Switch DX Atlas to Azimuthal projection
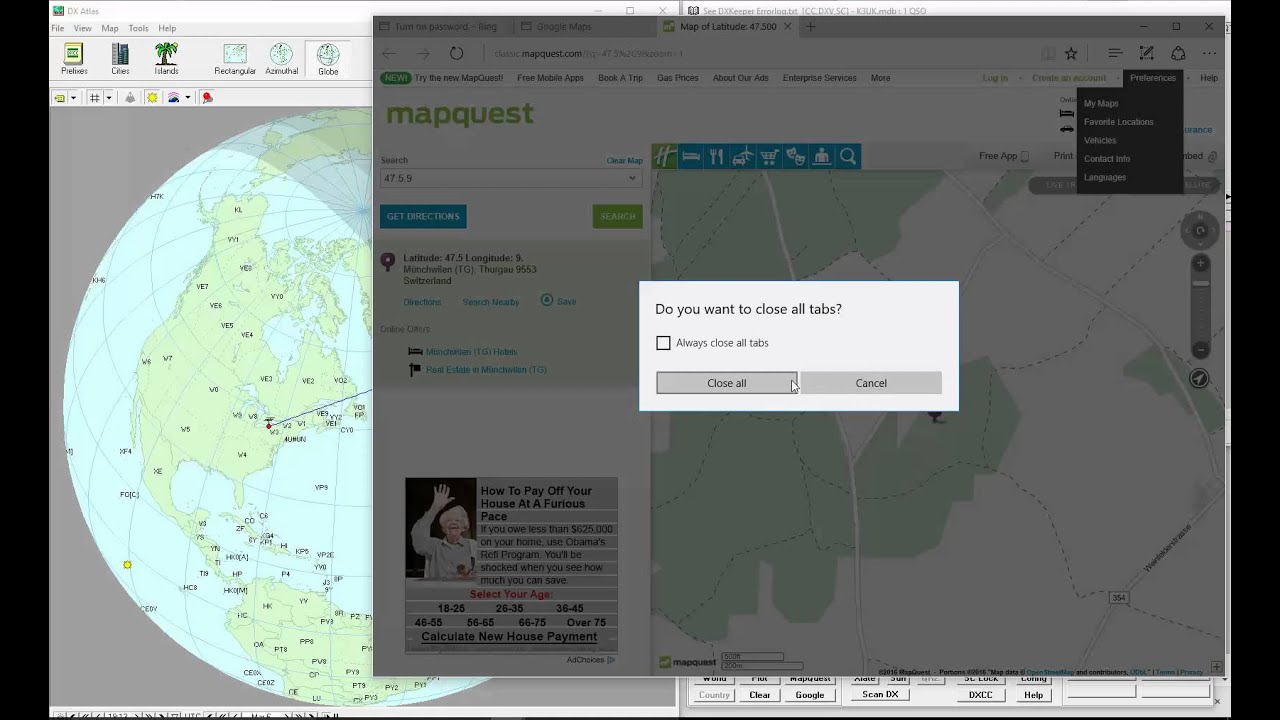 tap(281, 59)
